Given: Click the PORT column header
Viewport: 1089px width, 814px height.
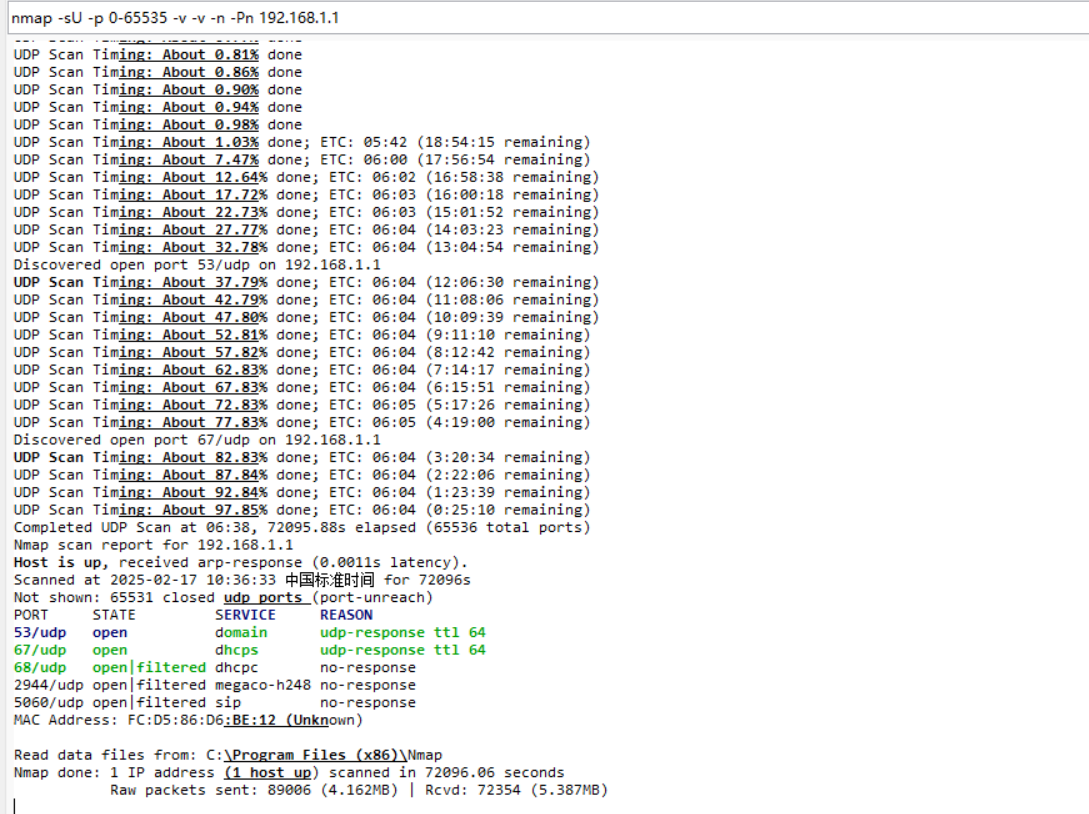Looking at the screenshot, I should 31,615.
